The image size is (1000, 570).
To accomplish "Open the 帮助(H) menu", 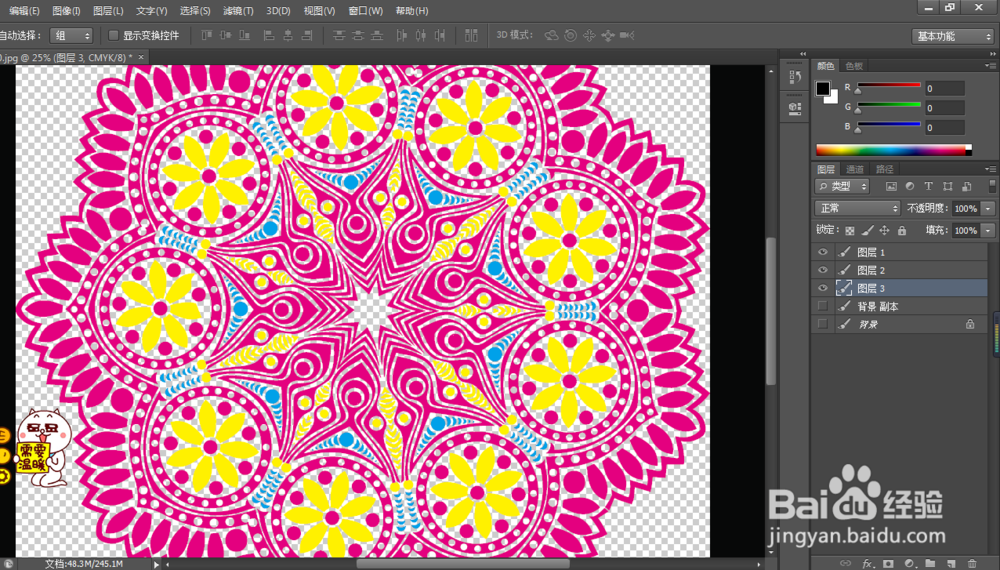I will tap(412, 11).
